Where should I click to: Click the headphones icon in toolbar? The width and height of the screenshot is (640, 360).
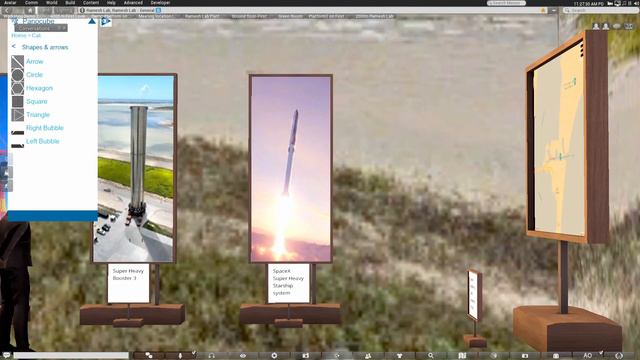pyautogui.click(x=211, y=356)
